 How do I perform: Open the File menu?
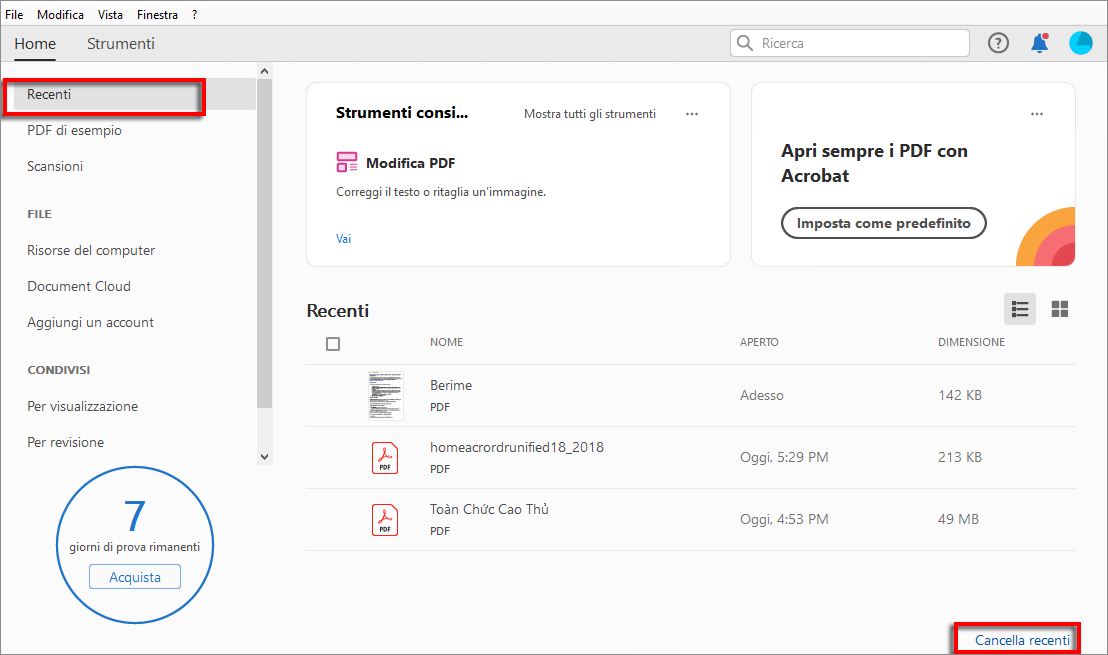pos(14,15)
